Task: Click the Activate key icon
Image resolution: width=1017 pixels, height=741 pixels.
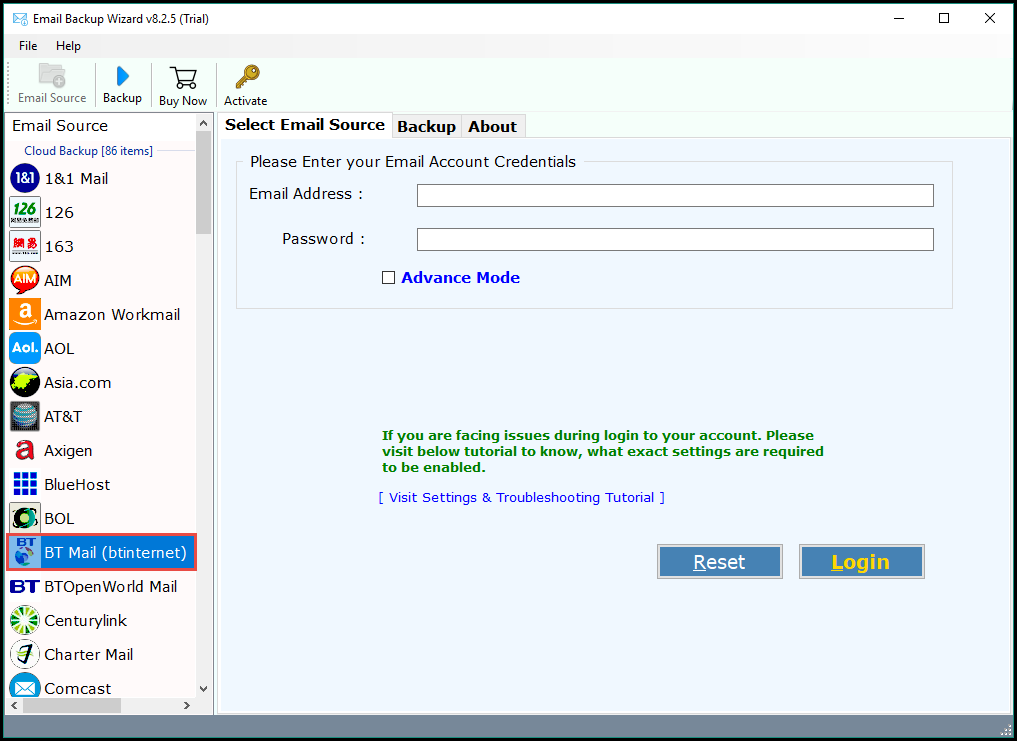Action: 247,77
